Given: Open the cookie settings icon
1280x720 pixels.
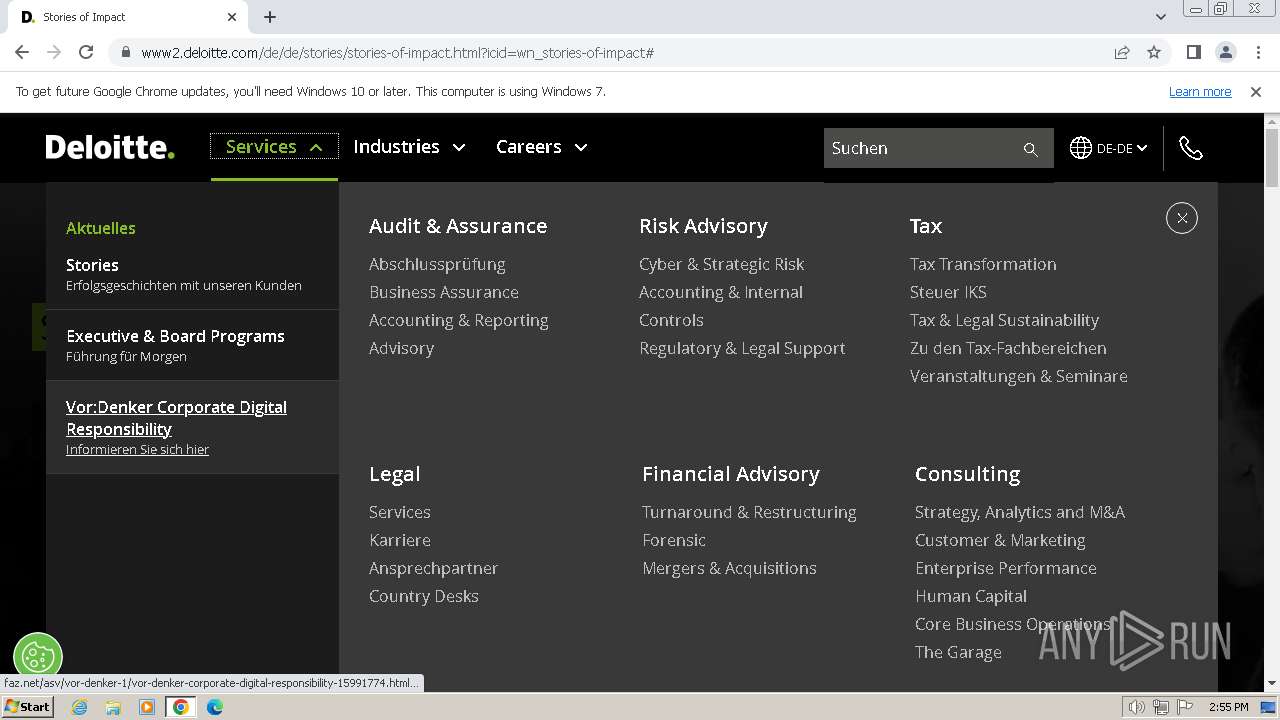Looking at the screenshot, I should pos(38,657).
